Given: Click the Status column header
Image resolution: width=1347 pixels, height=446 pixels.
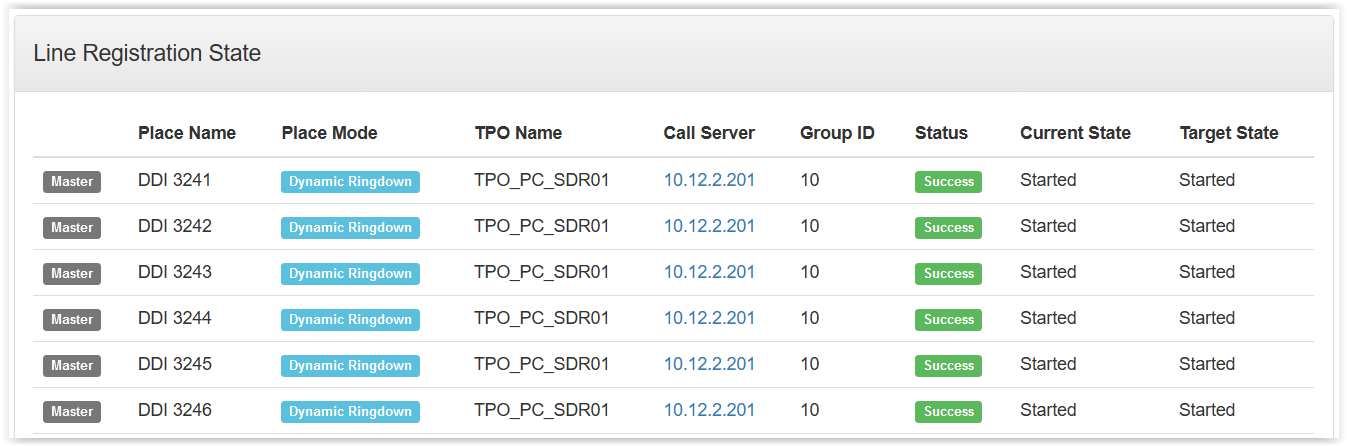Looking at the screenshot, I should pos(941,133).
